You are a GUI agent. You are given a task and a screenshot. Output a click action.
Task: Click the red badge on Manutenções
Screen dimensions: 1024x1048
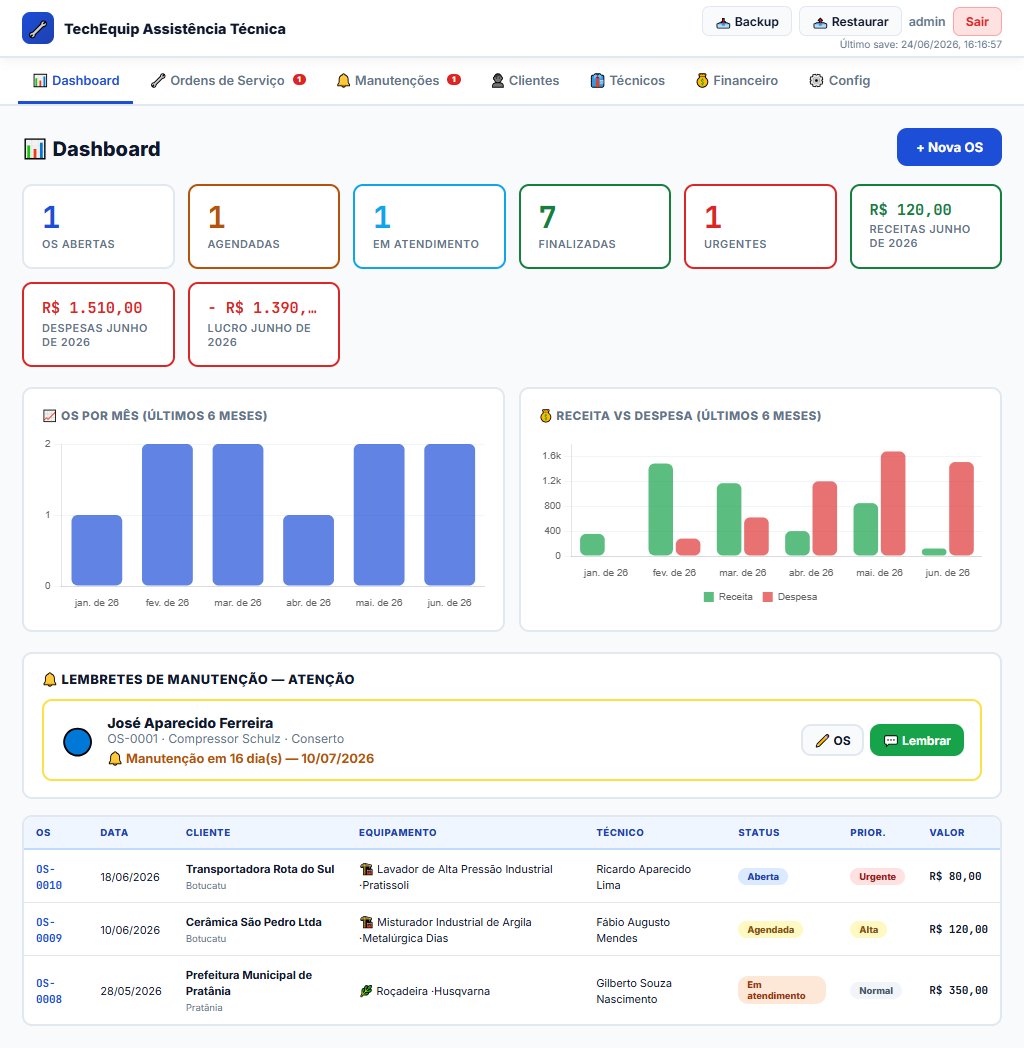454,80
